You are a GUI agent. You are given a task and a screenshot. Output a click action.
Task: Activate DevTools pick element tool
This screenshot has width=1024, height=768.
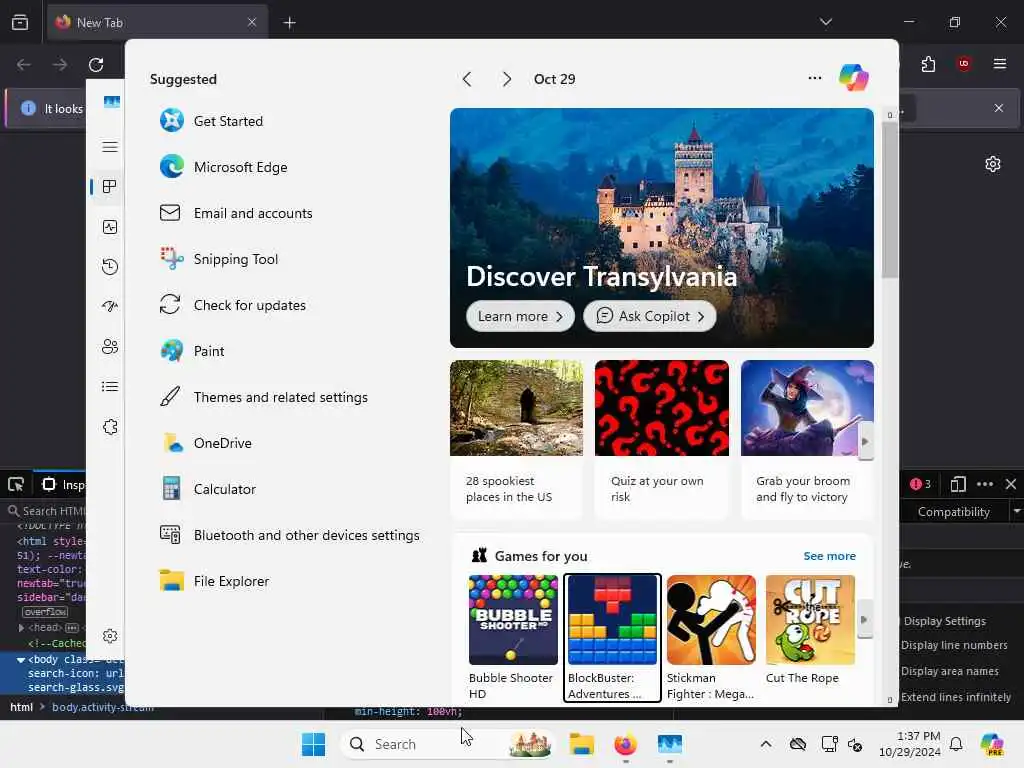pos(16,485)
